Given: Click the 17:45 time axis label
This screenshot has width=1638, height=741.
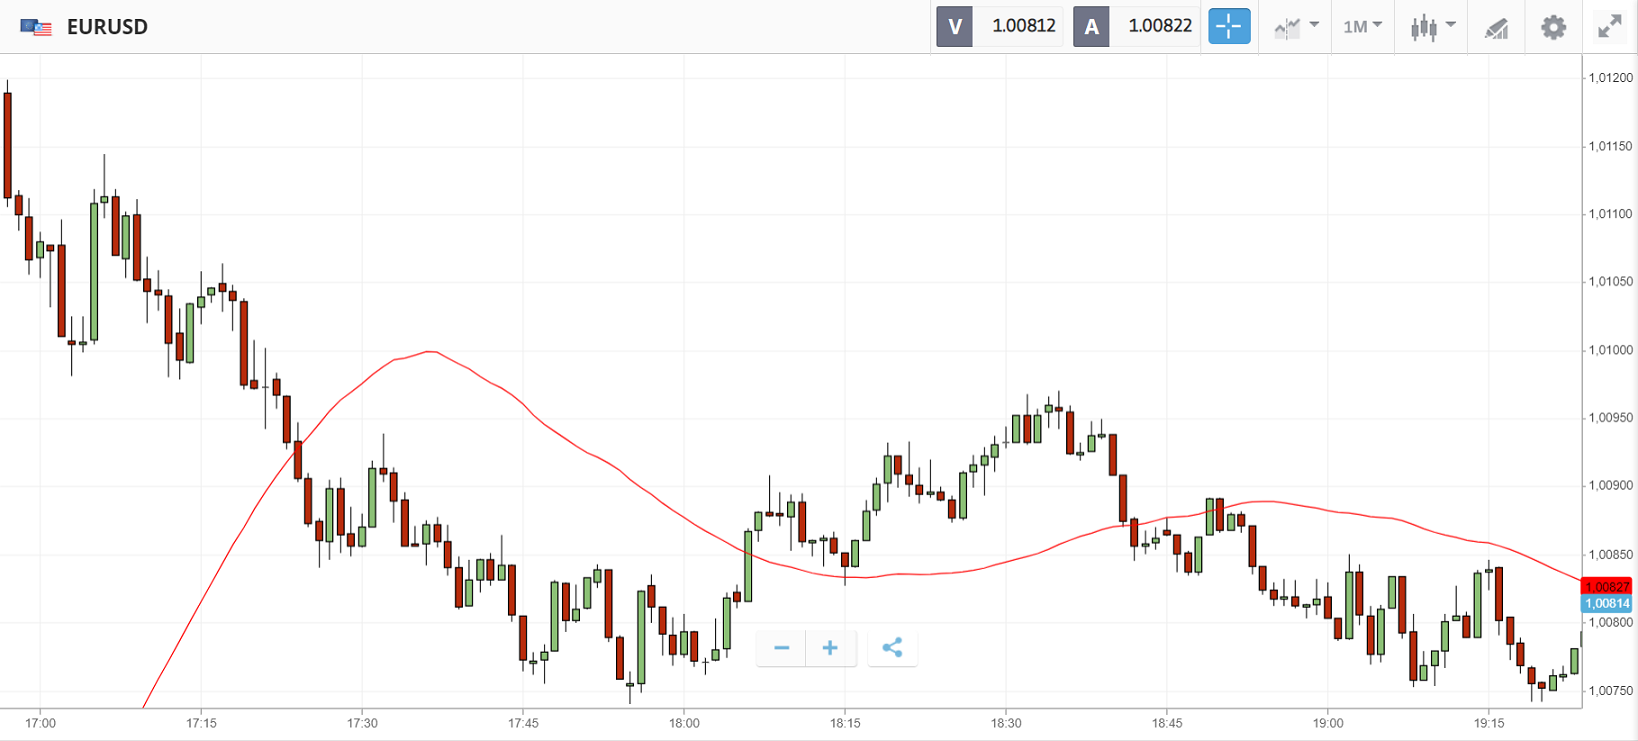Looking at the screenshot, I should pos(523,723).
